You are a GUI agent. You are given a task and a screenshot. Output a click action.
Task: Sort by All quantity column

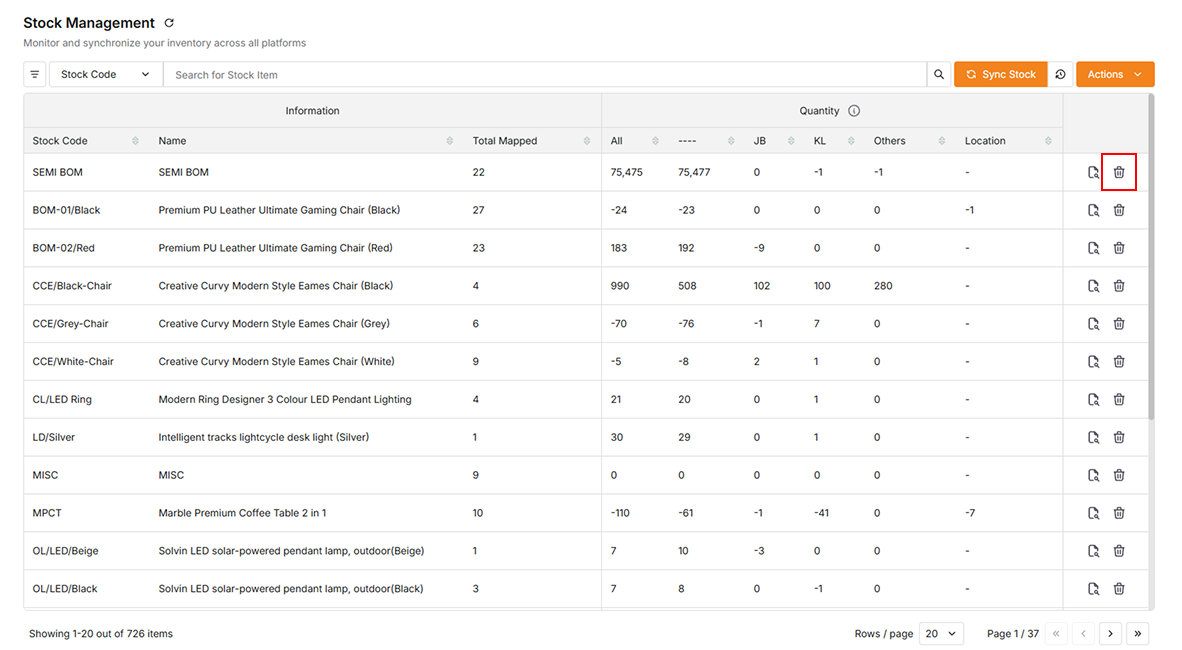point(655,141)
